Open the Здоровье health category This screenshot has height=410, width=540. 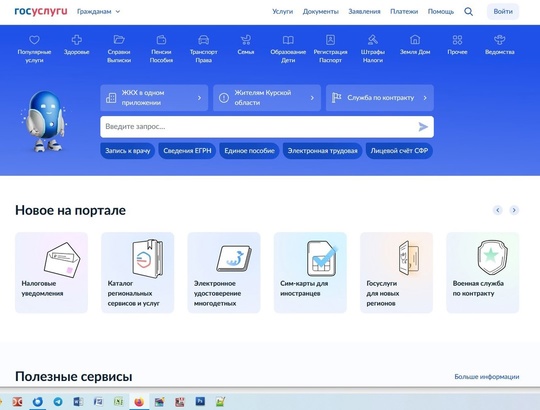point(76,45)
